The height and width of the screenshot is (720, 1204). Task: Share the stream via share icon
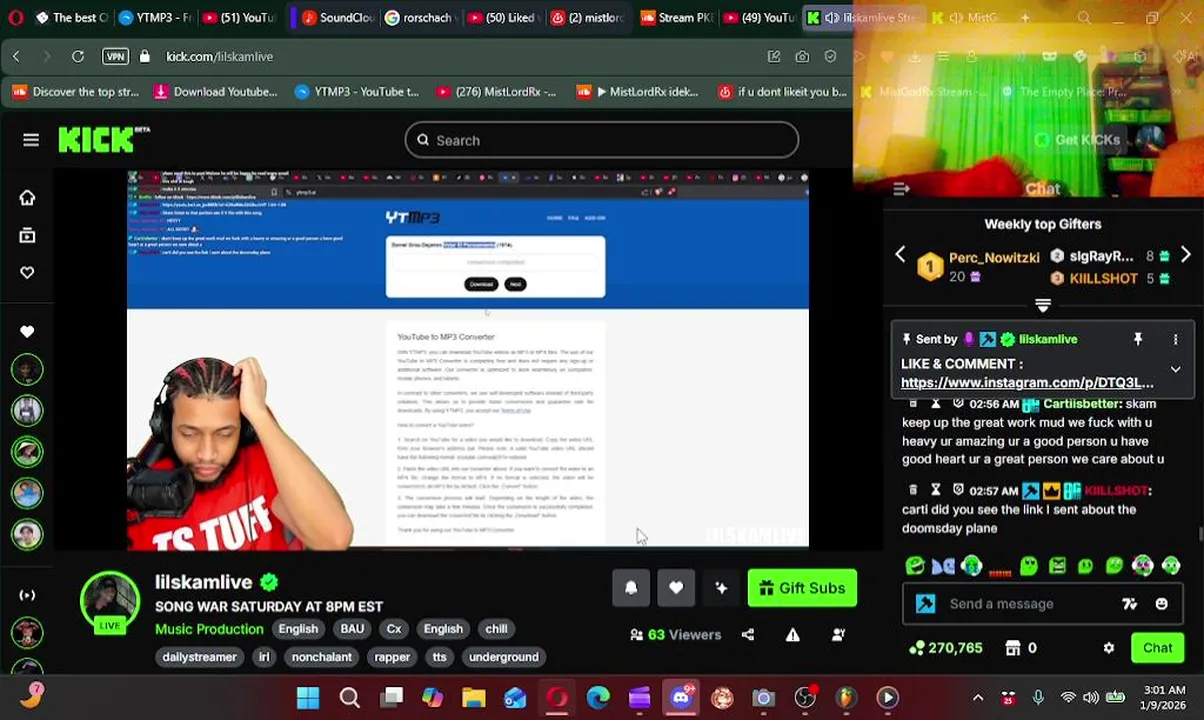point(748,635)
